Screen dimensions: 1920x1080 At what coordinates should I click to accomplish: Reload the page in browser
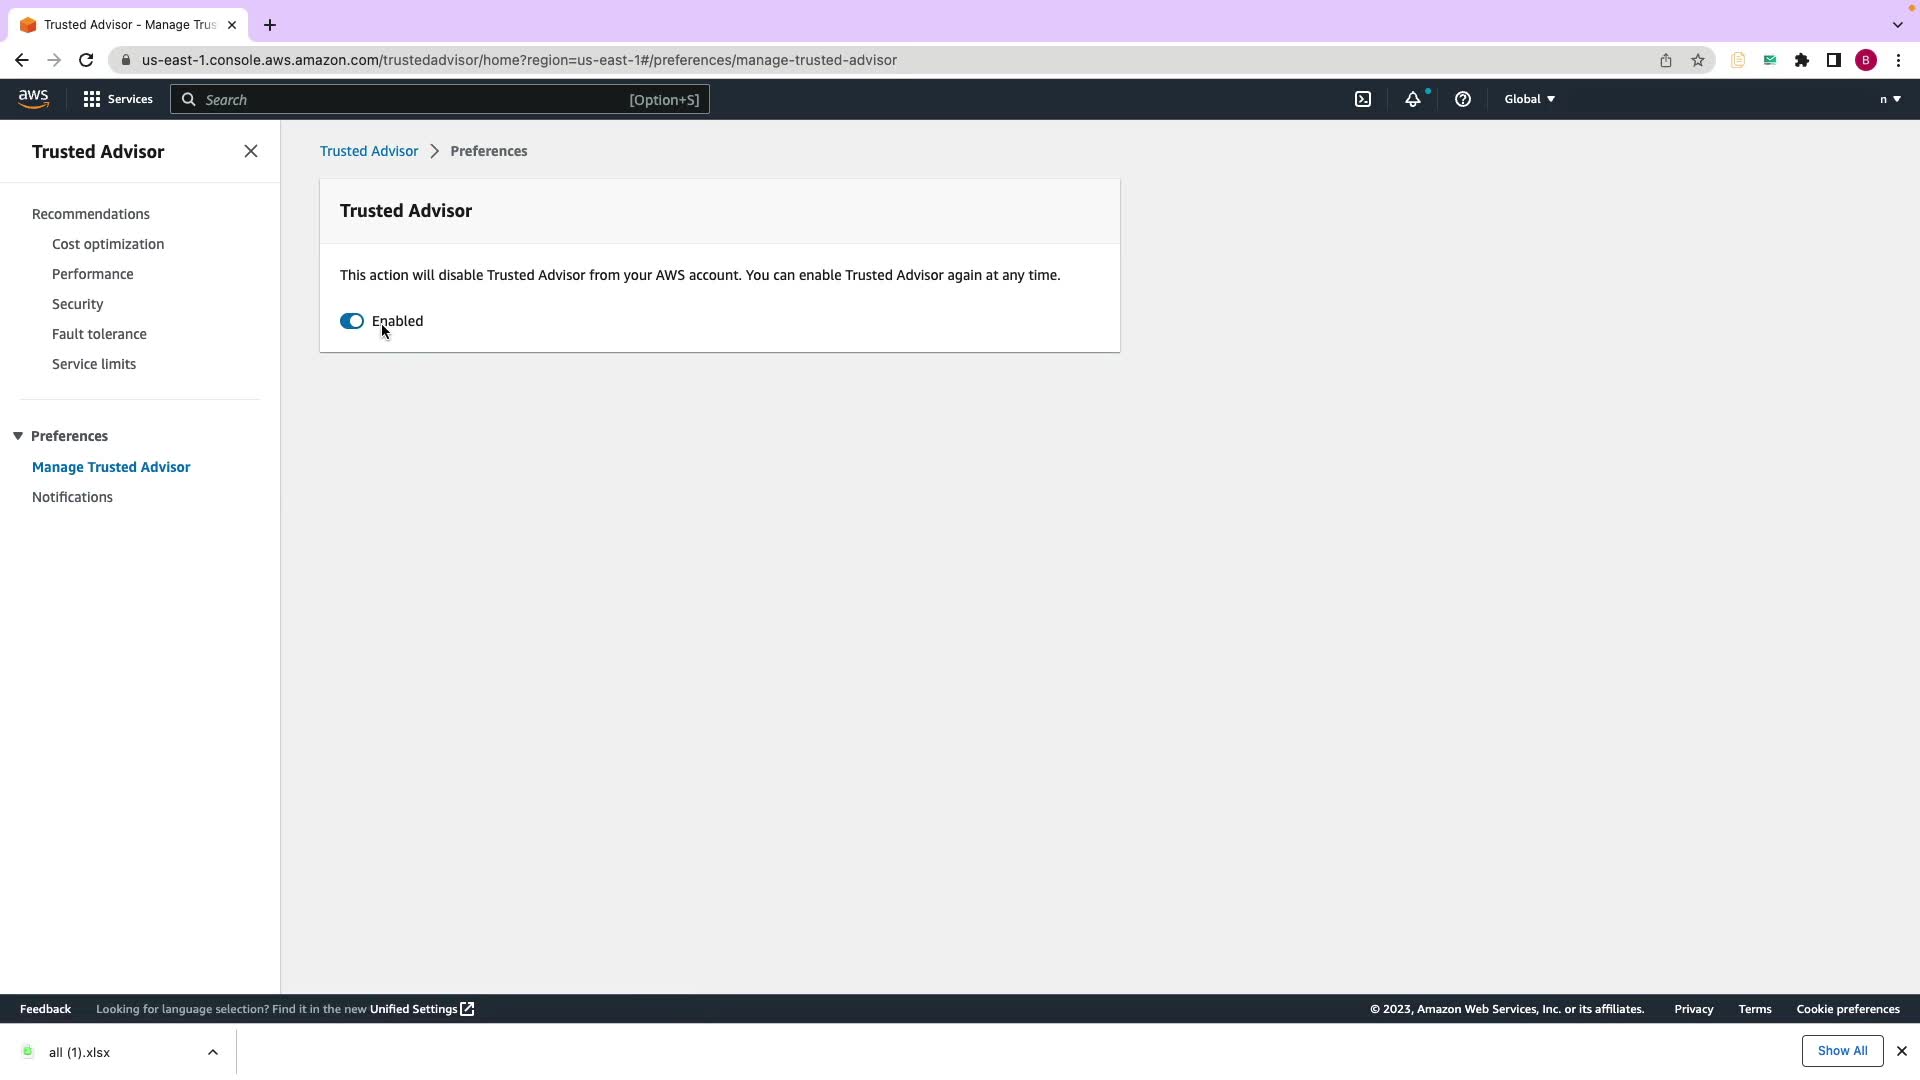(86, 60)
